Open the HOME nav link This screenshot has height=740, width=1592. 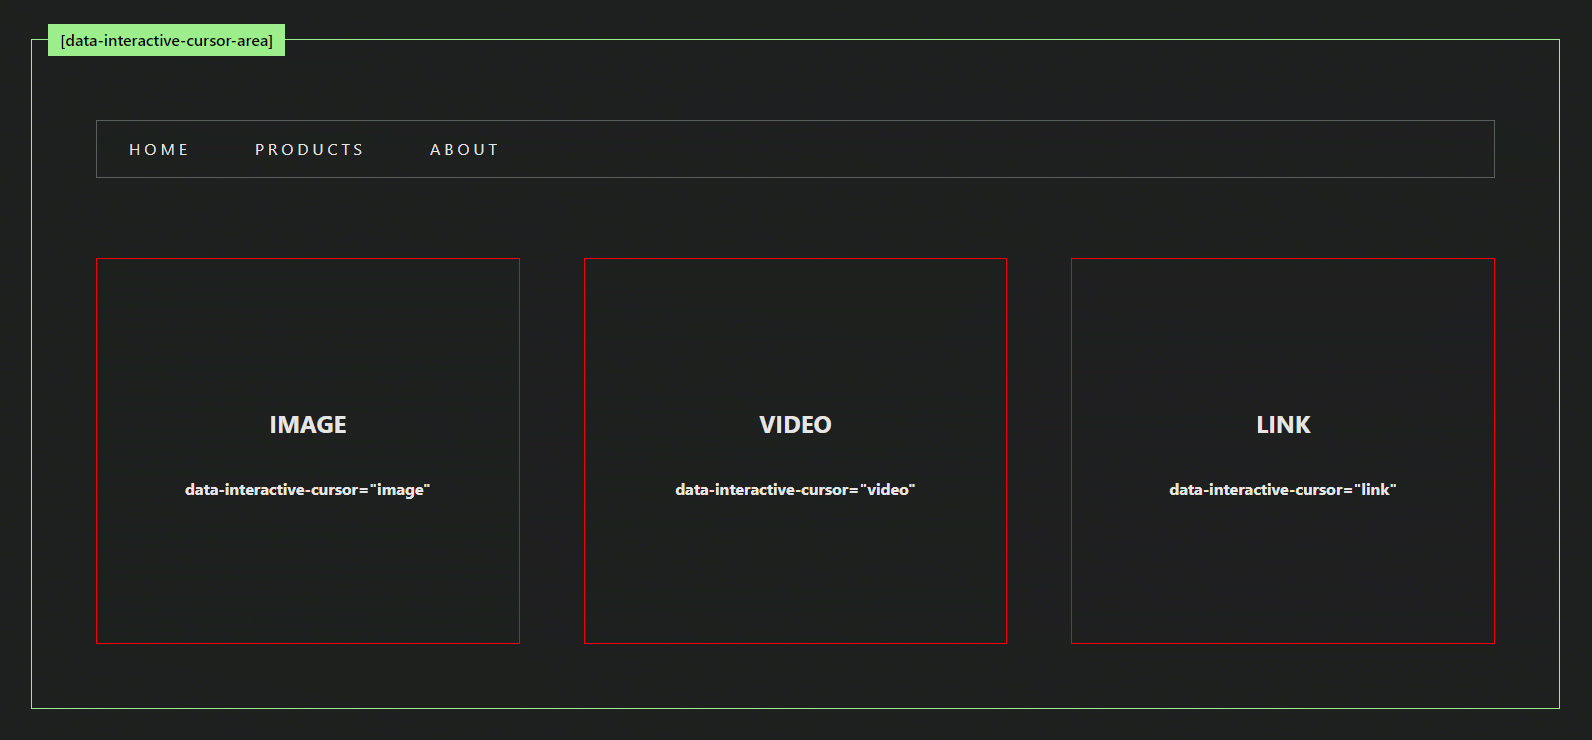click(158, 150)
